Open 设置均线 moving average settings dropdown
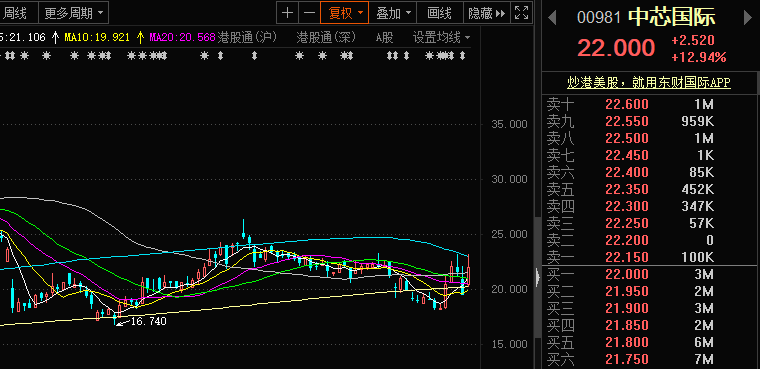The height and width of the screenshot is (369, 760). coord(441,37)
